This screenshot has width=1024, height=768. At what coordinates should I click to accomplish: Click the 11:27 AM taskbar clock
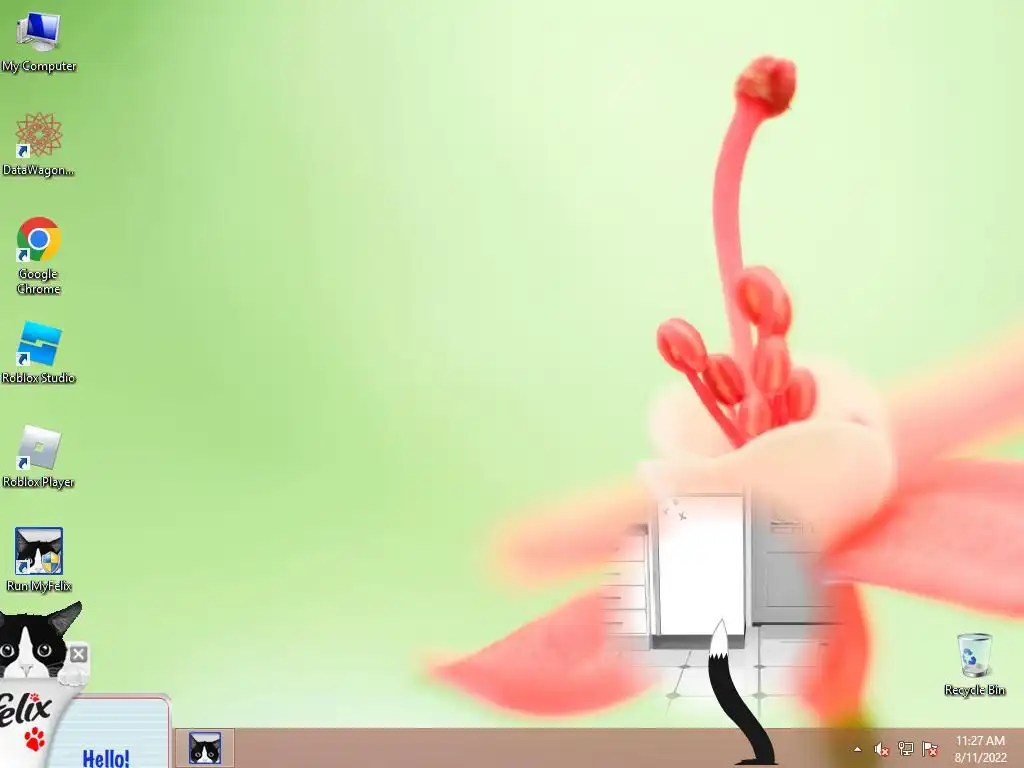pos(980,741)
